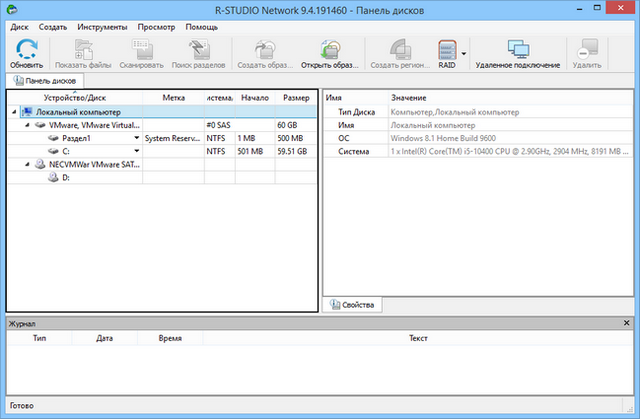Open the dropdown arrow for Раздел1

click(137, 138)
